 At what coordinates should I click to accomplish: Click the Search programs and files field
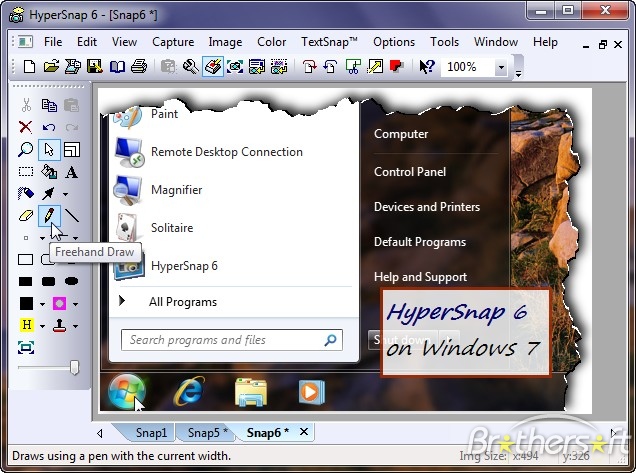coord(231,340)
